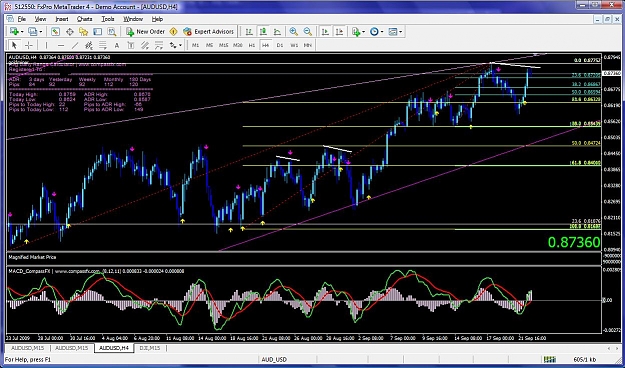Expand the Periods clock dropdown arrow

point(382,31)
